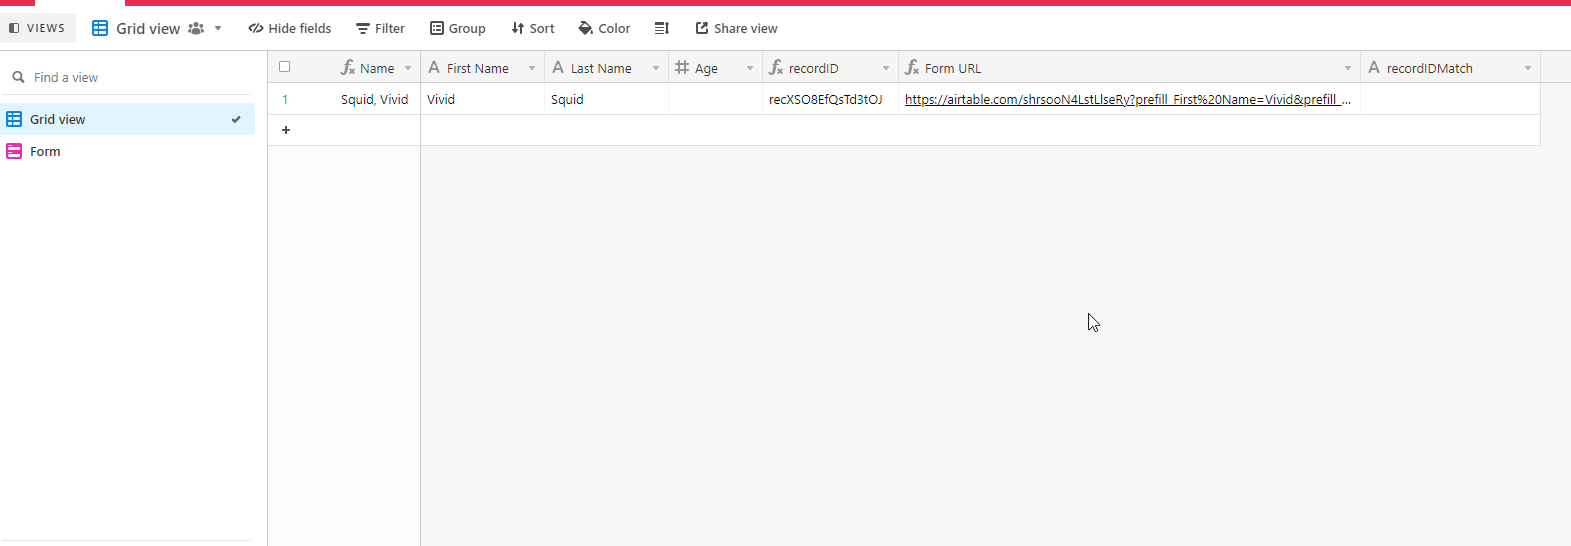The image size is (1571, 546).
Task: Open the Form view in sidebar
Action: (128, 151)
